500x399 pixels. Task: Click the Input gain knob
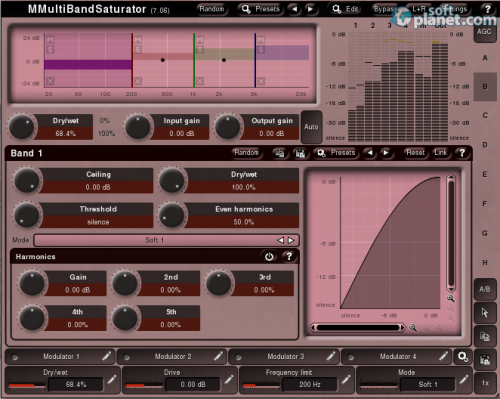[138, 127]
